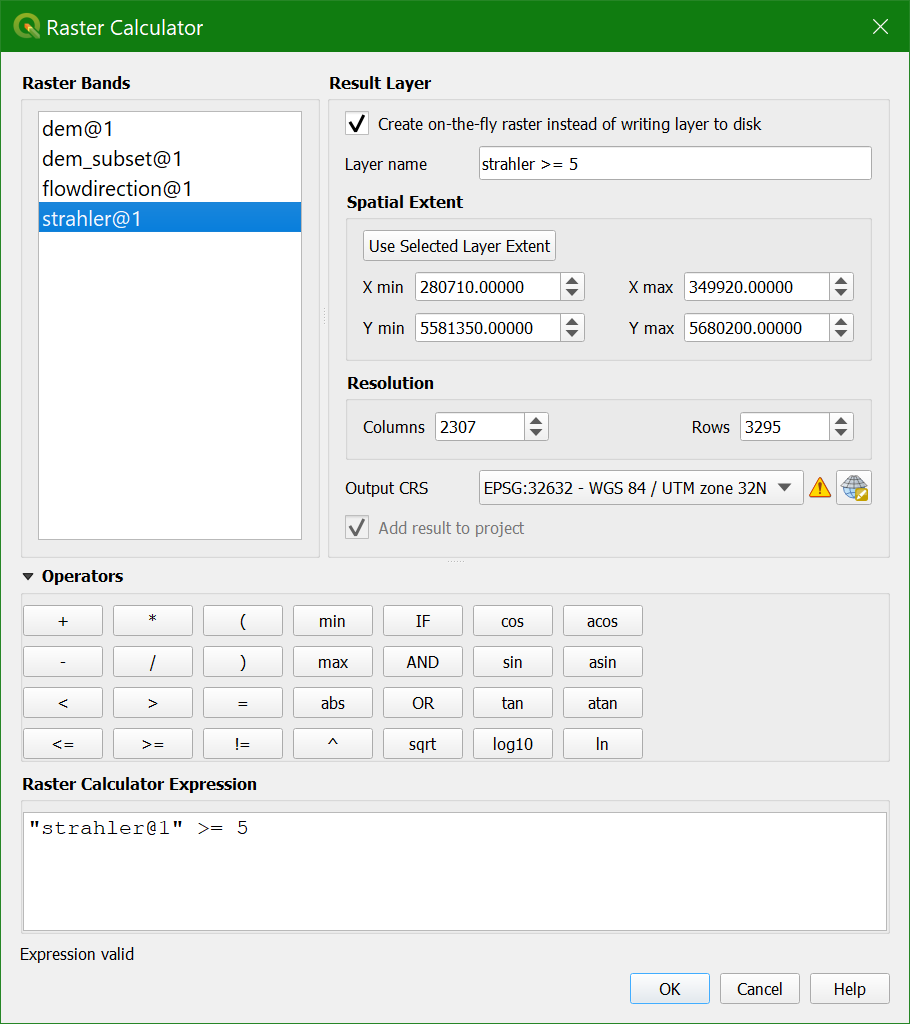Insert the min function

pos(333,620)
